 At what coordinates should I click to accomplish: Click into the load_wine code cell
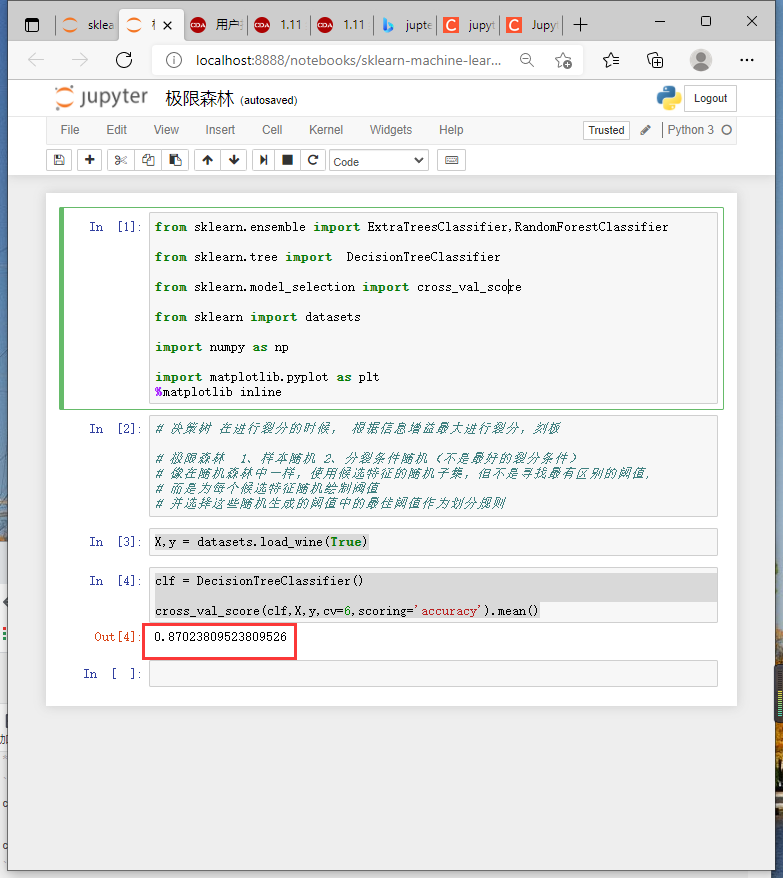click(x=433, y=542)
